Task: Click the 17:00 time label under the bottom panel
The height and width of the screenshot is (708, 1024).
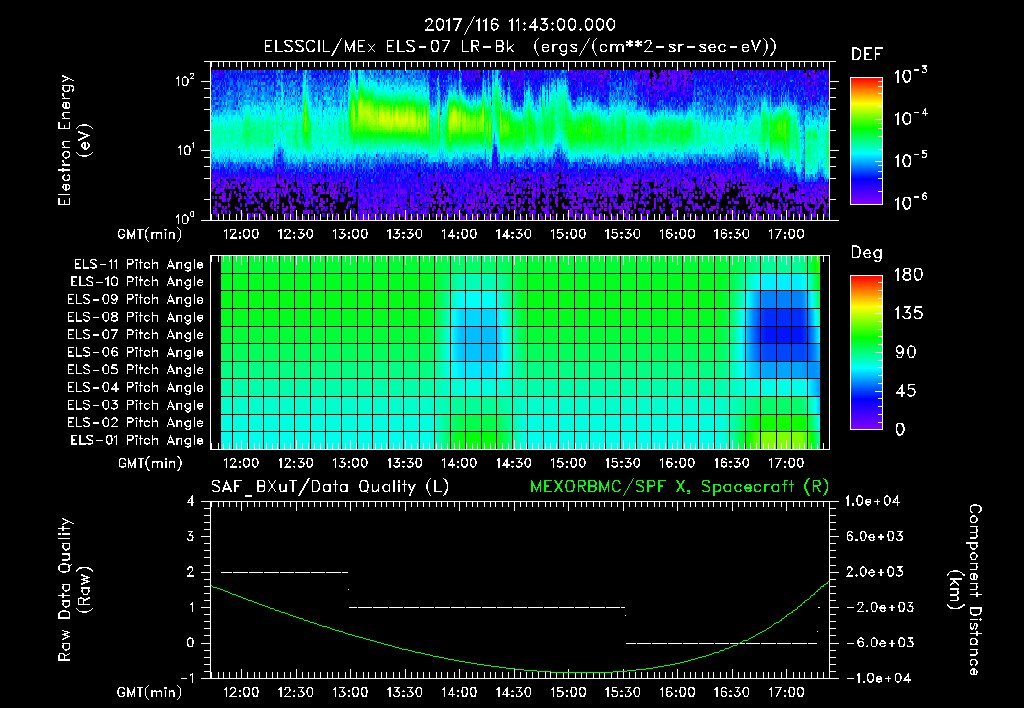Action: point(786,692)
